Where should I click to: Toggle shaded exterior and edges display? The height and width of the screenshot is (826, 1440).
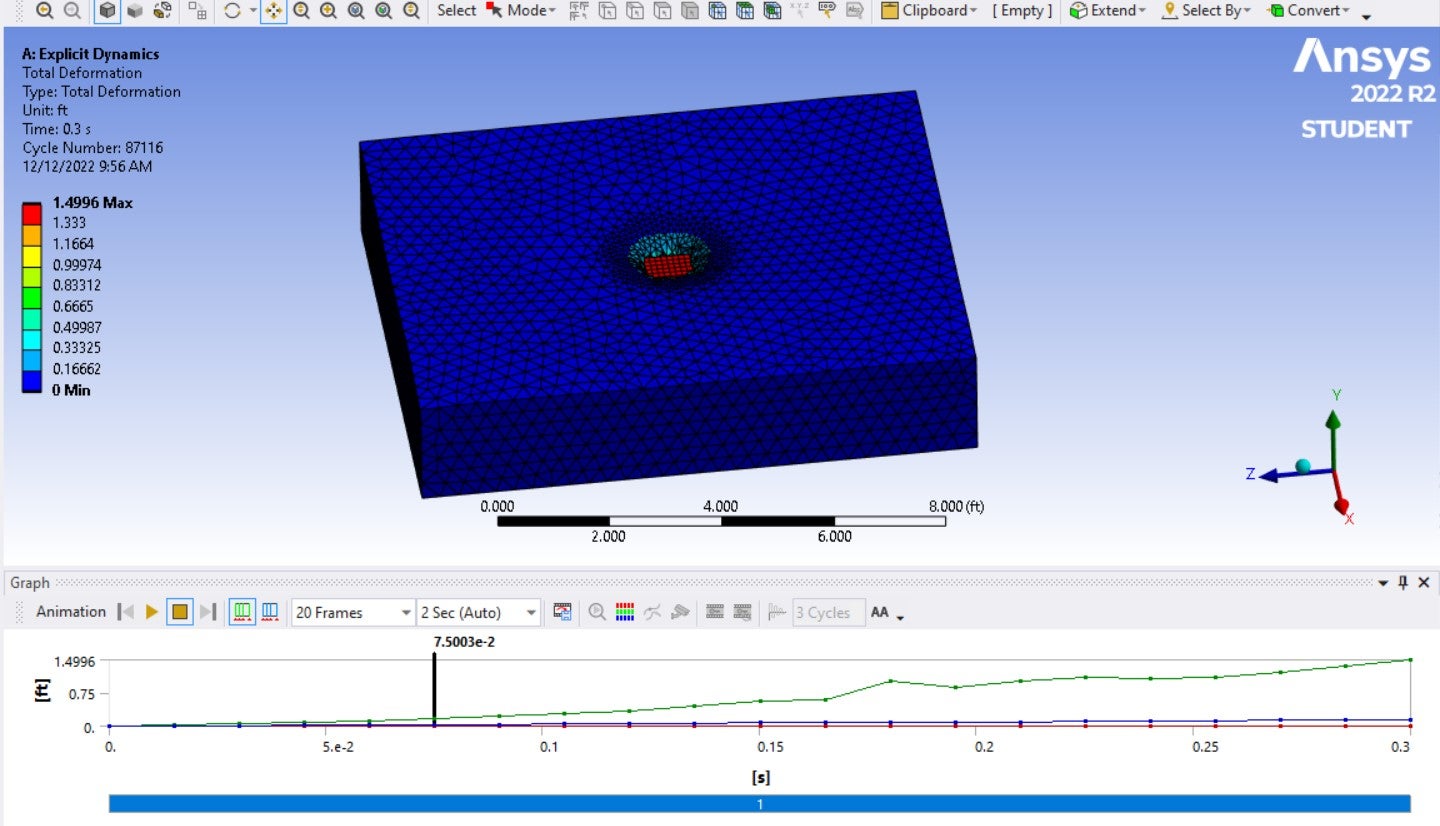point(107,11)
